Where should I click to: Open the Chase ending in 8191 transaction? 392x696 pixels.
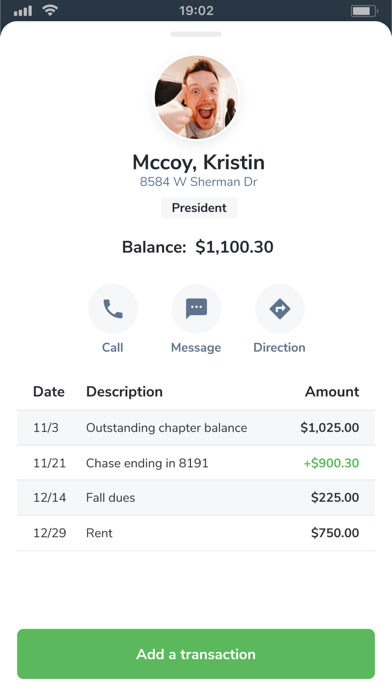(196, 463)
